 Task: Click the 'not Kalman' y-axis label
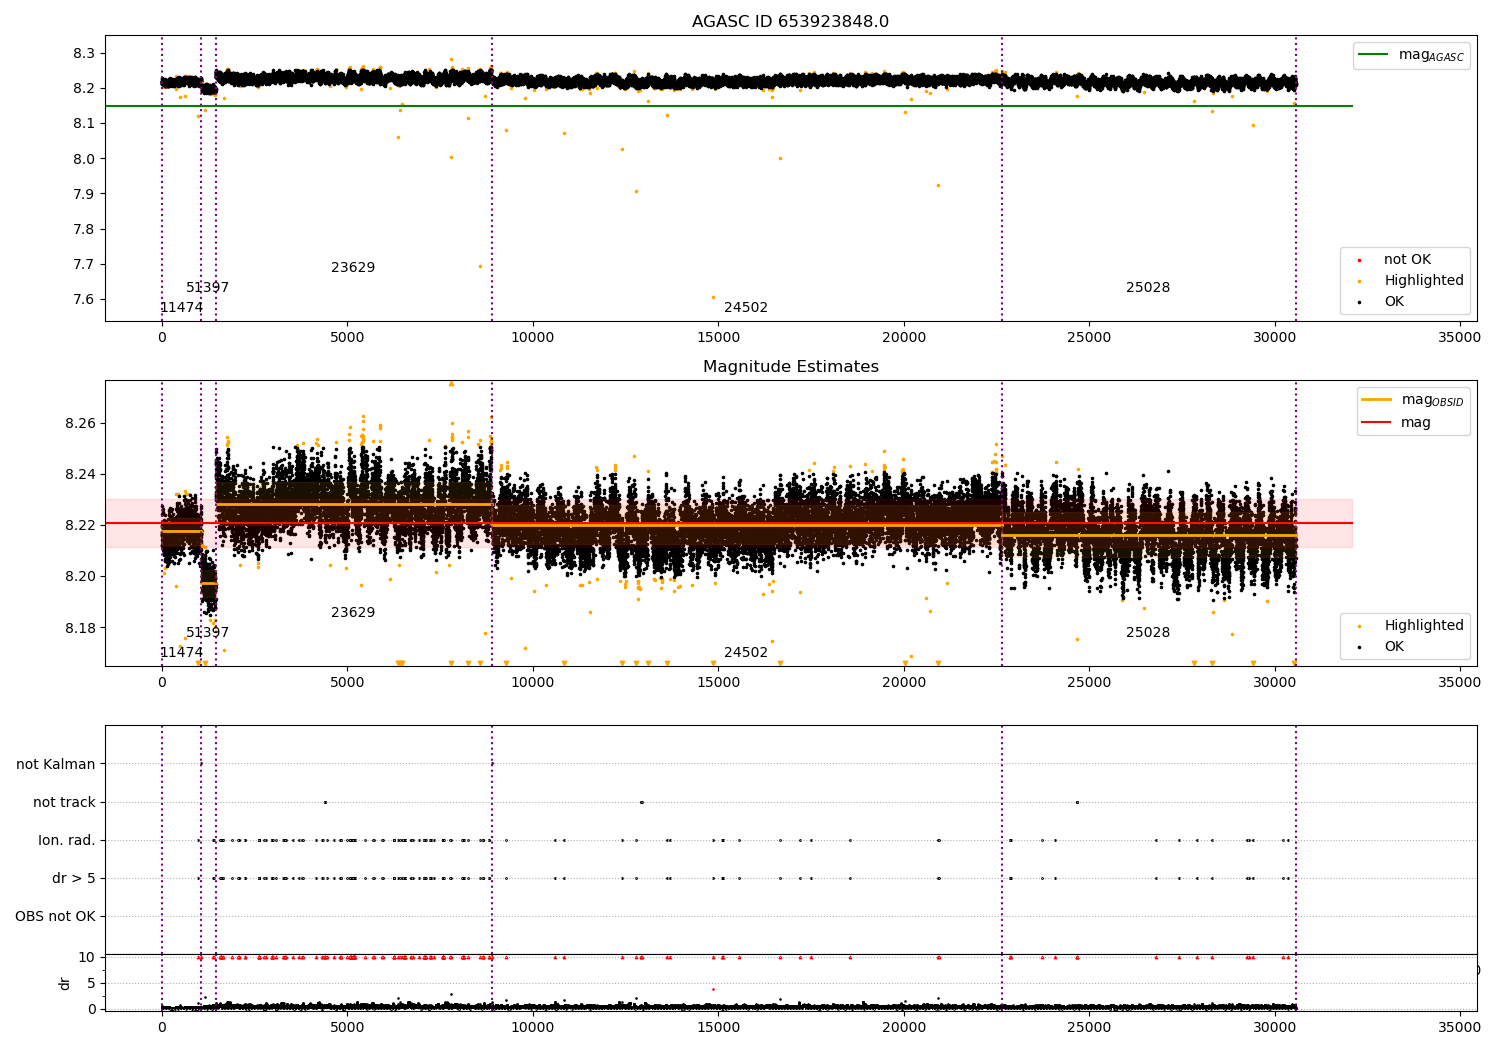coord(56,765)
